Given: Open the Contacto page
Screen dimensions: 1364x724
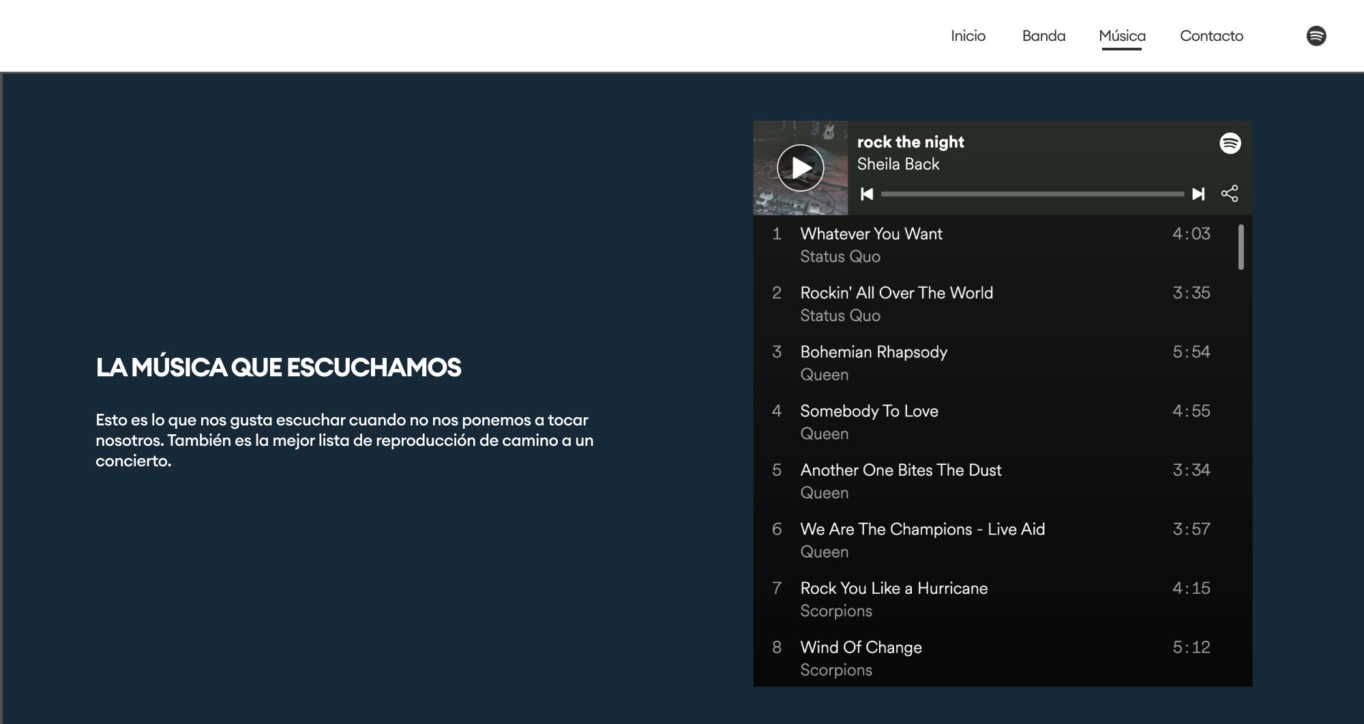Looking at the screenshot, I should pyautogui.click(x=1211, y=35).
